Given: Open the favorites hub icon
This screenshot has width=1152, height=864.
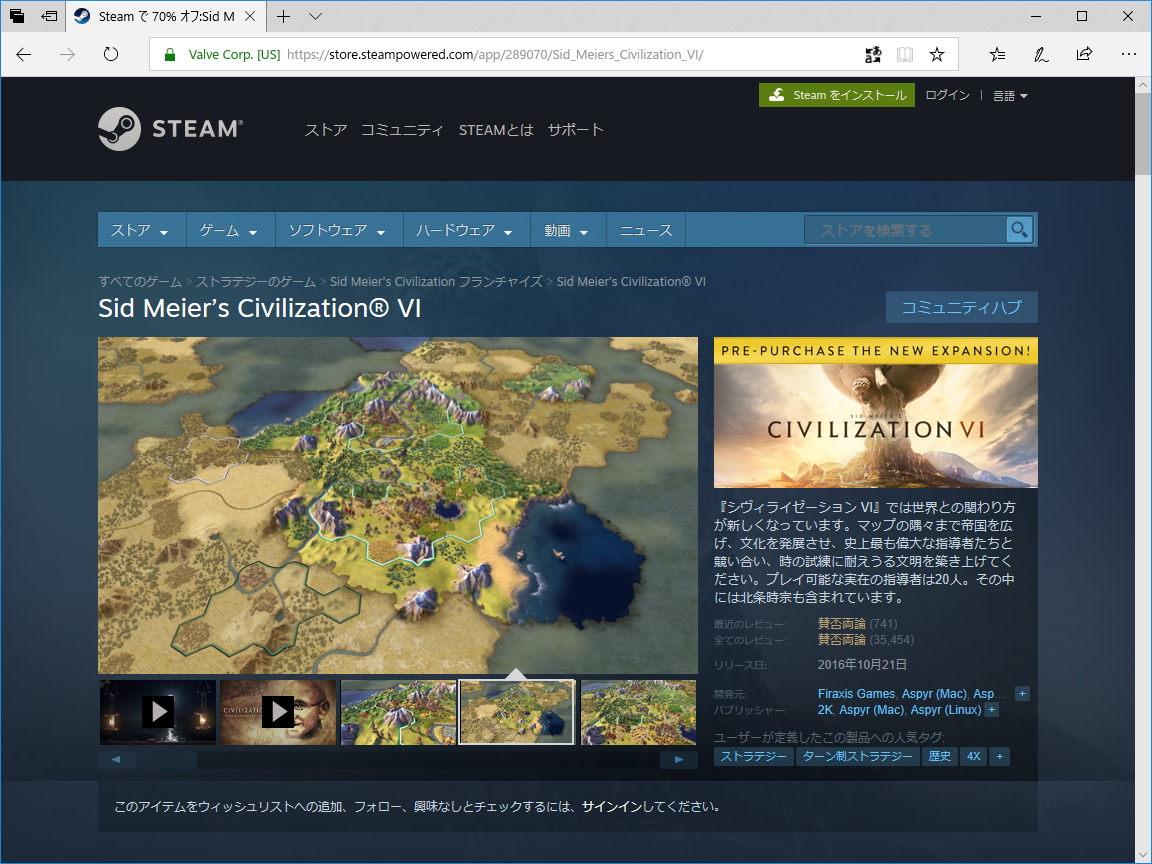Looking at the screenshot, I should pos(998,54).
